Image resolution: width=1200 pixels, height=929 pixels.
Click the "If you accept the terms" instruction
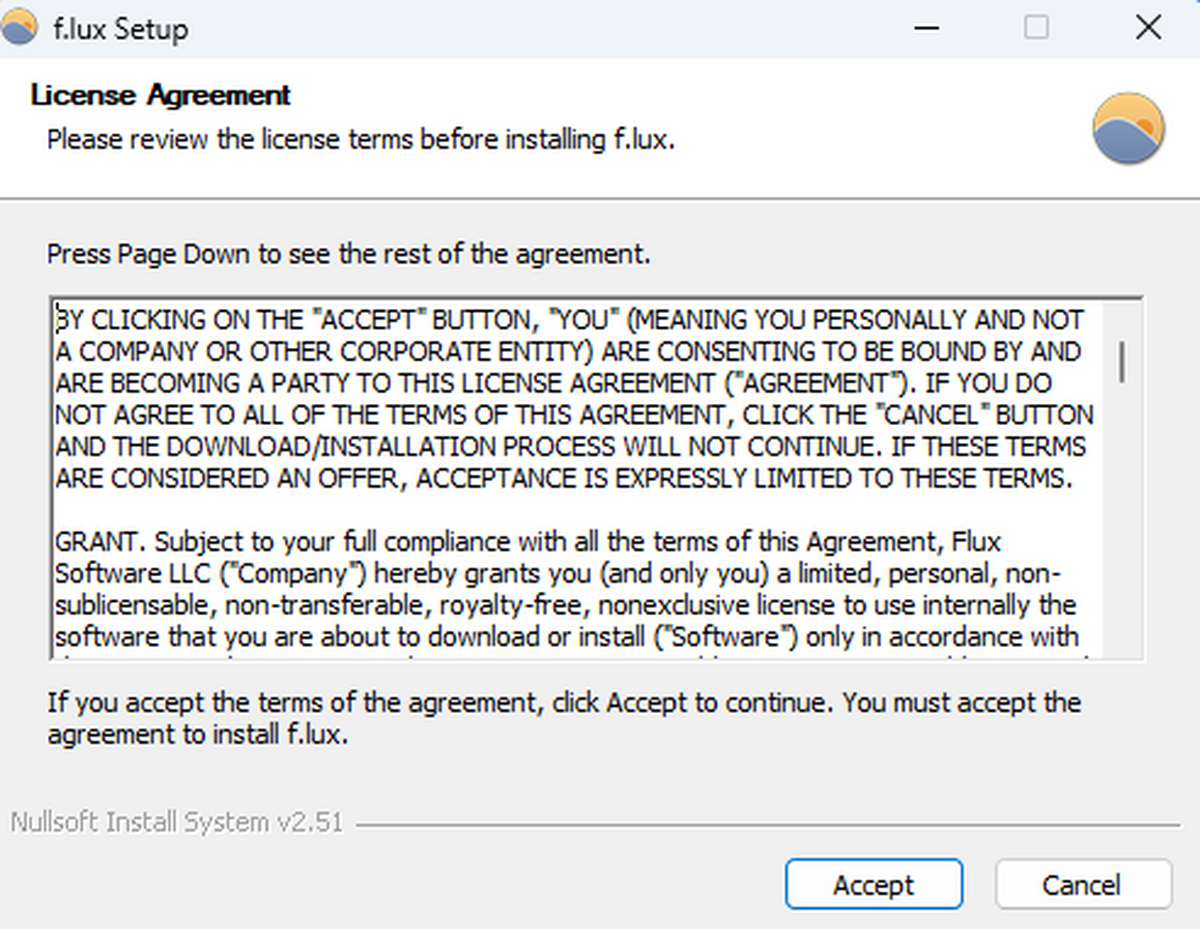tap(564, 717)
